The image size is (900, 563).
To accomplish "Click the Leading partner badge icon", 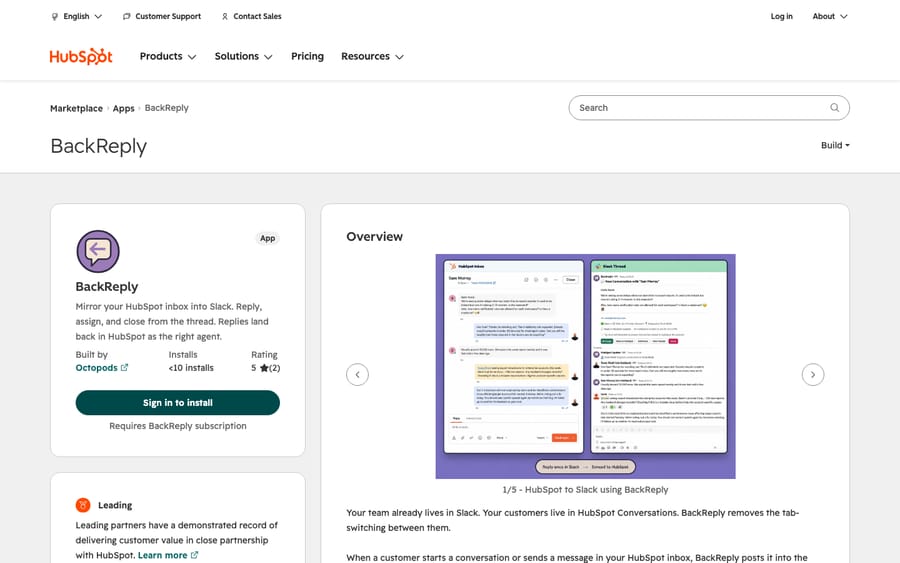I will click(x=83, y=505).
